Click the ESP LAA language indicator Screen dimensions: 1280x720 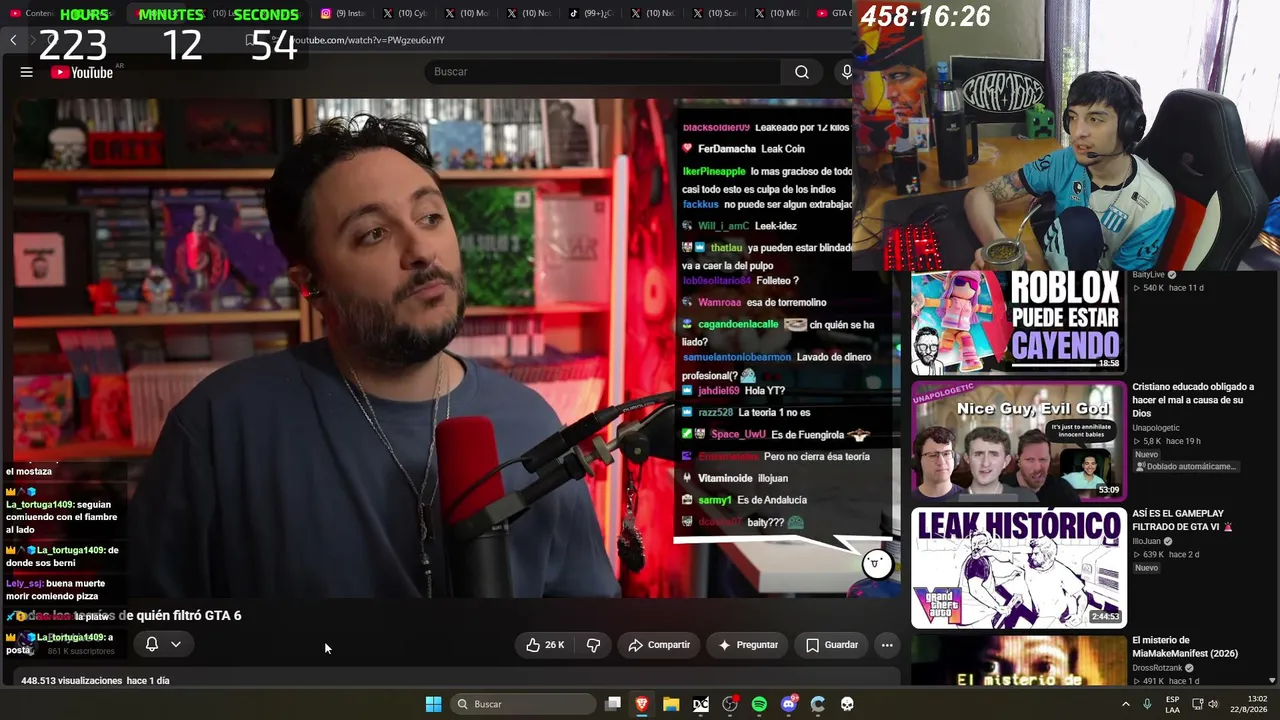(1172, 704)
